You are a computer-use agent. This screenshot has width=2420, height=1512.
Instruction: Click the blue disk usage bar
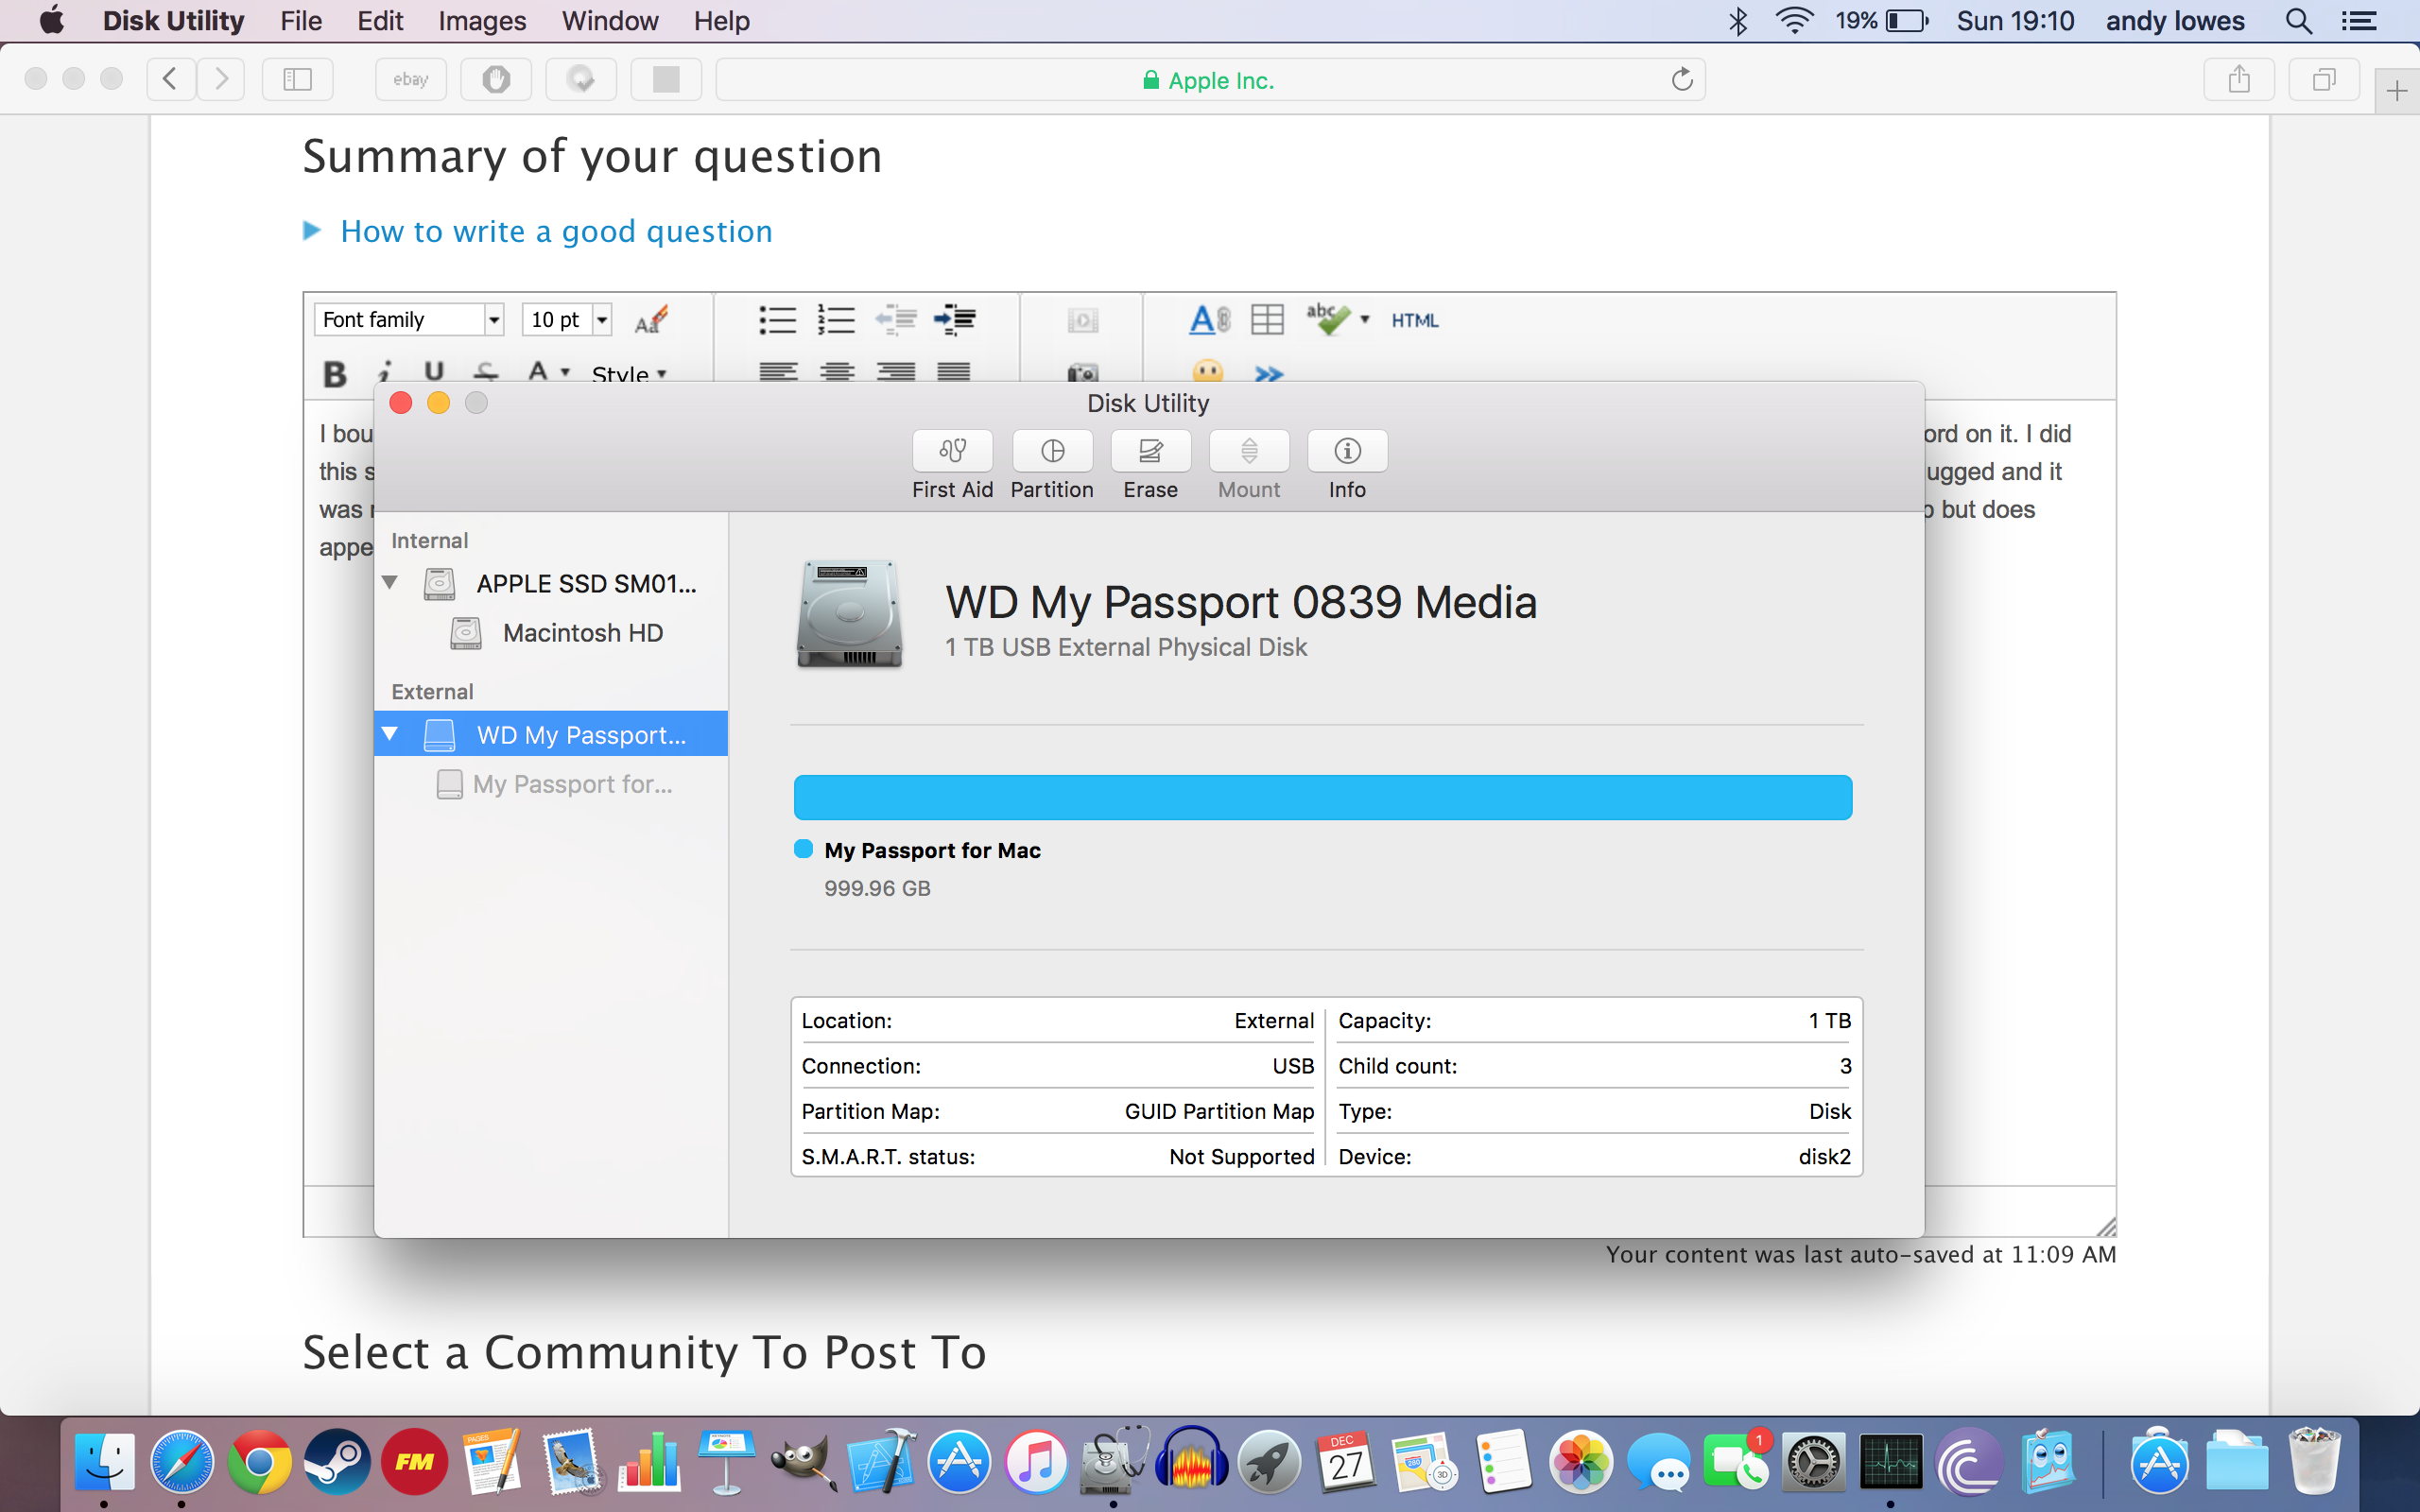[1322, 797]
